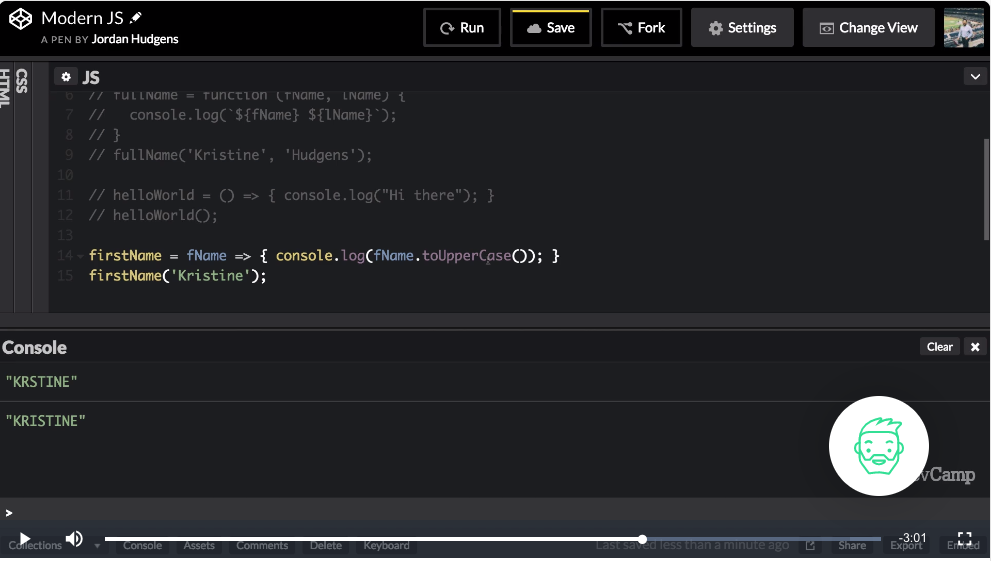
Task: Fork this pen
Action: (x=641, y=28)
